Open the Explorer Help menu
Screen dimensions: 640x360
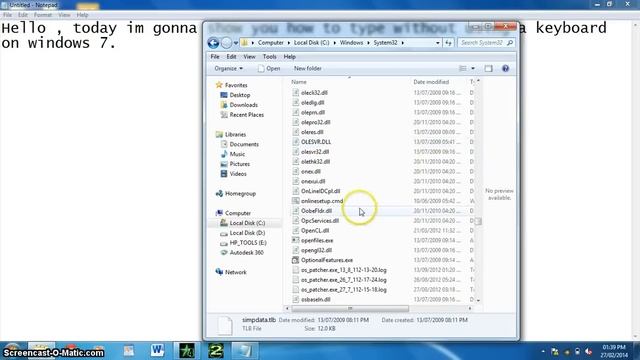point(289,57)
